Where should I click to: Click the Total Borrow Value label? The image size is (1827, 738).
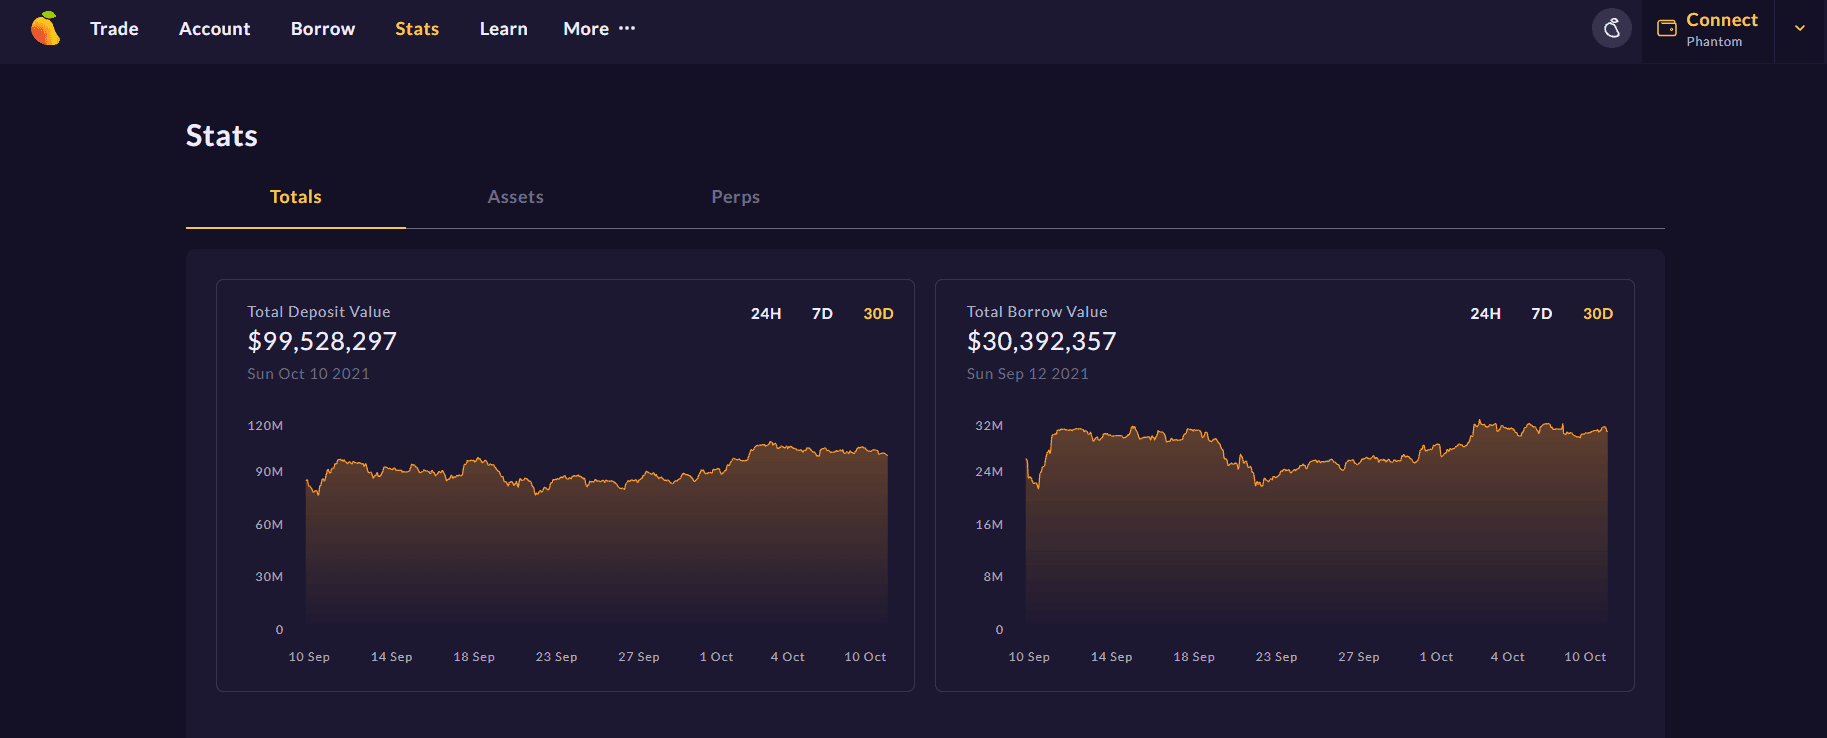point(1037,312)
